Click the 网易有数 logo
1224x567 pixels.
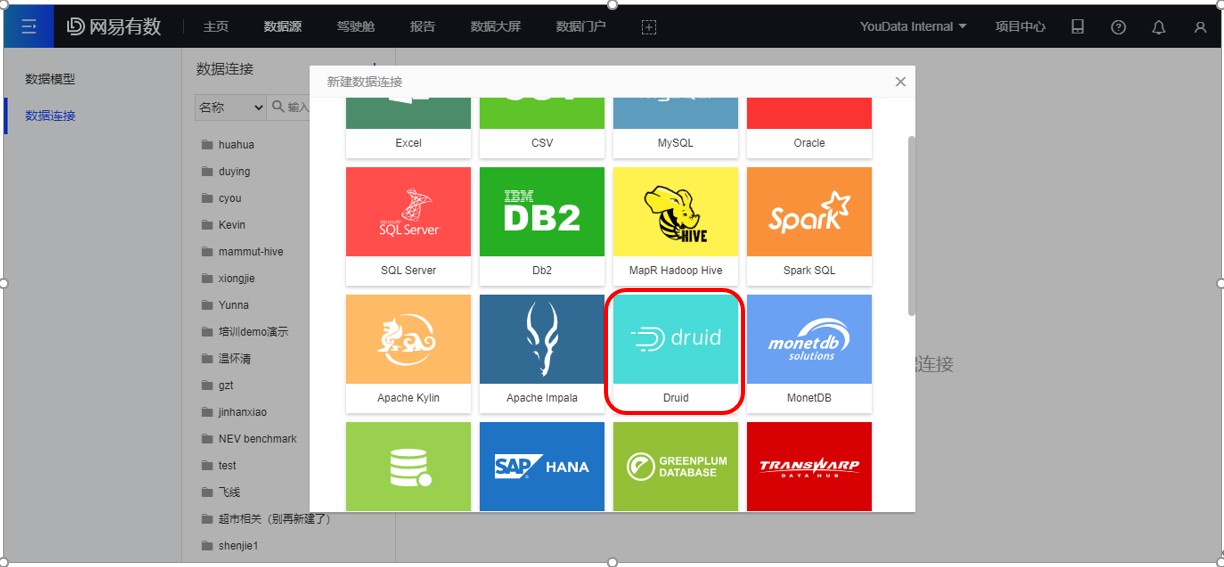[x=114, y=27]
